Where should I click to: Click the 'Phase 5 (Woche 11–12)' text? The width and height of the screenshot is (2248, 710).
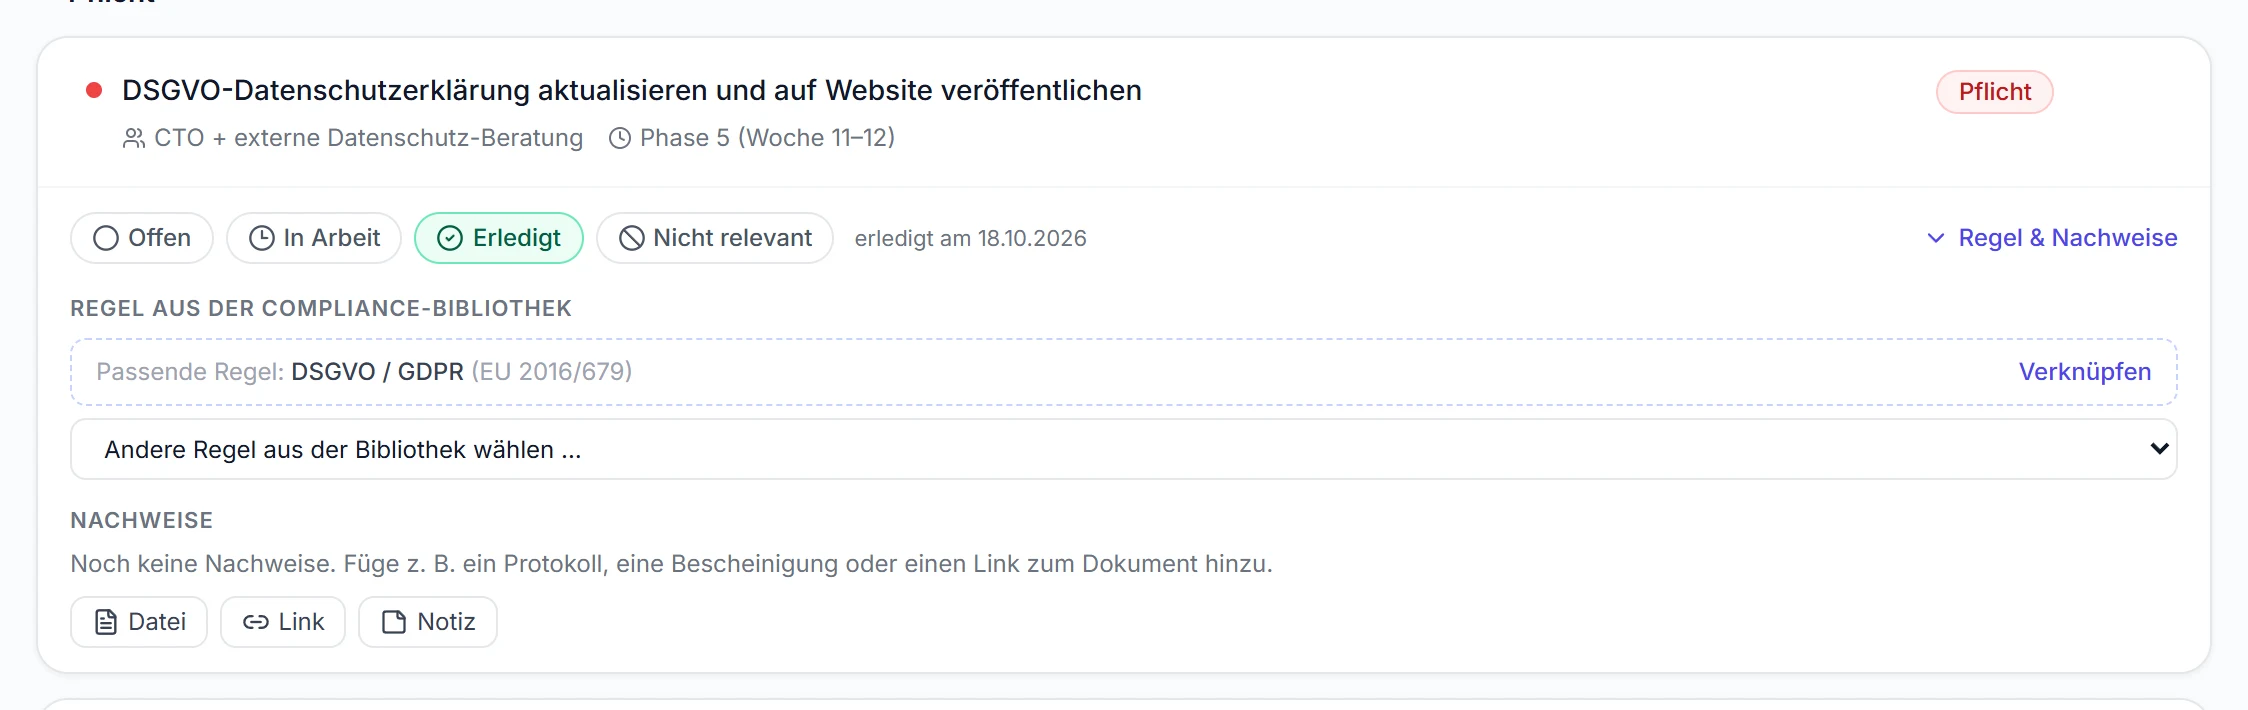767,138
